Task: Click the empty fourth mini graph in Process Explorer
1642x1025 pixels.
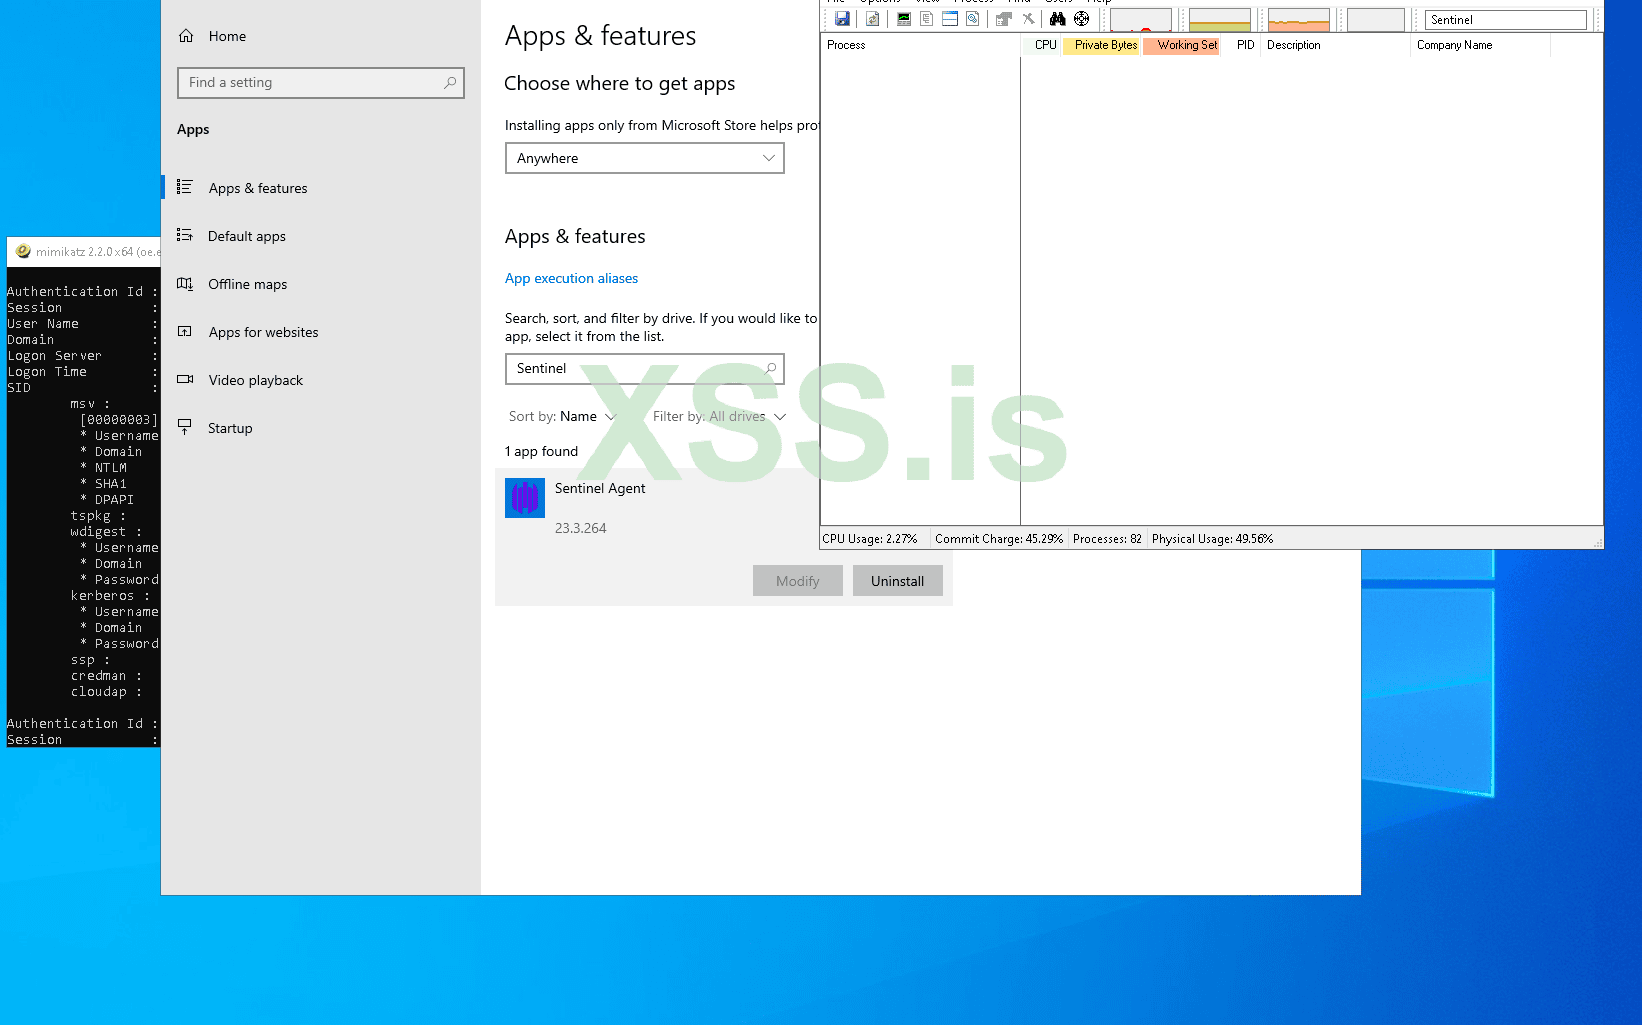Action: tap(1376, 20)
